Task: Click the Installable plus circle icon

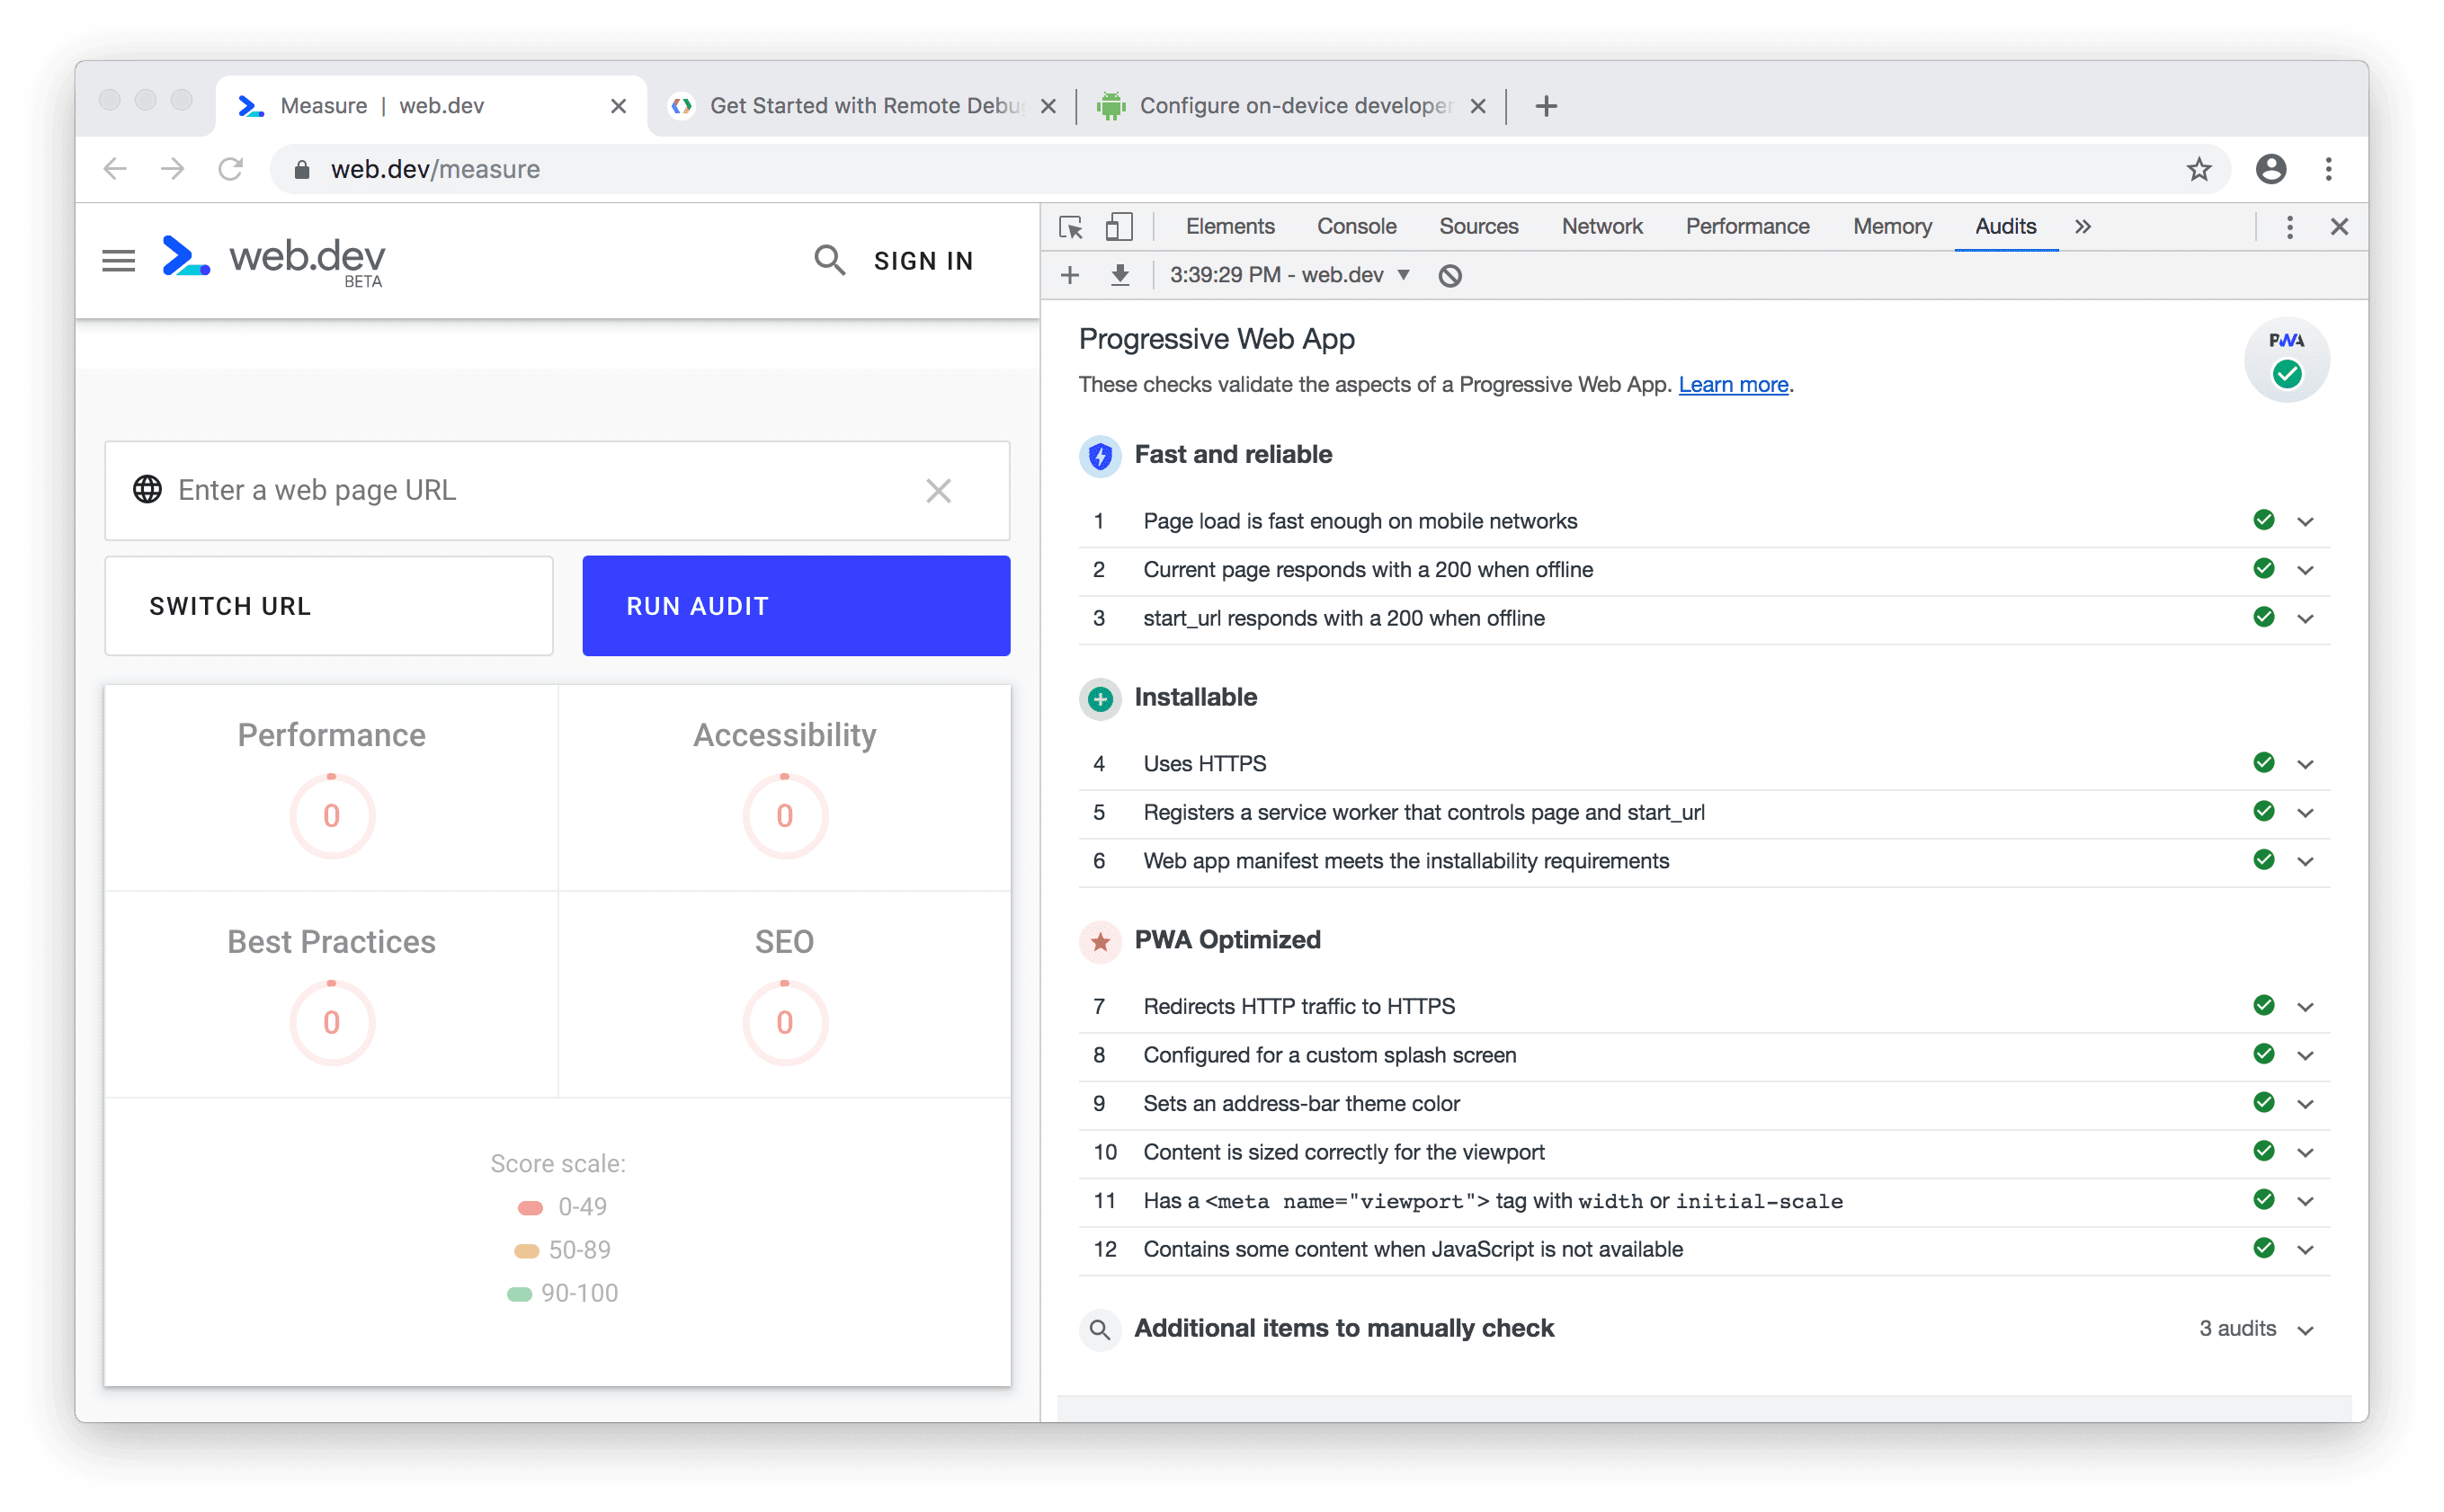Action: point(1100,697)
